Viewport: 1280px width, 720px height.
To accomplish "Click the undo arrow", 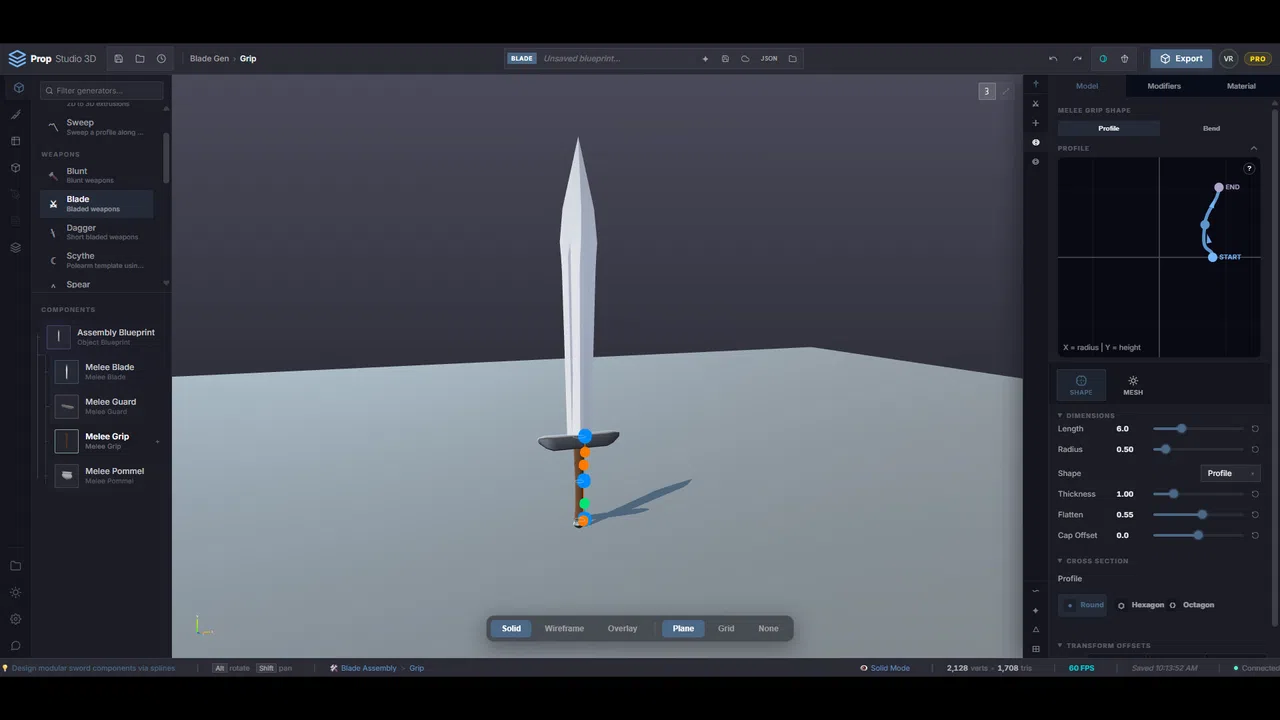I will (1053, 59).
